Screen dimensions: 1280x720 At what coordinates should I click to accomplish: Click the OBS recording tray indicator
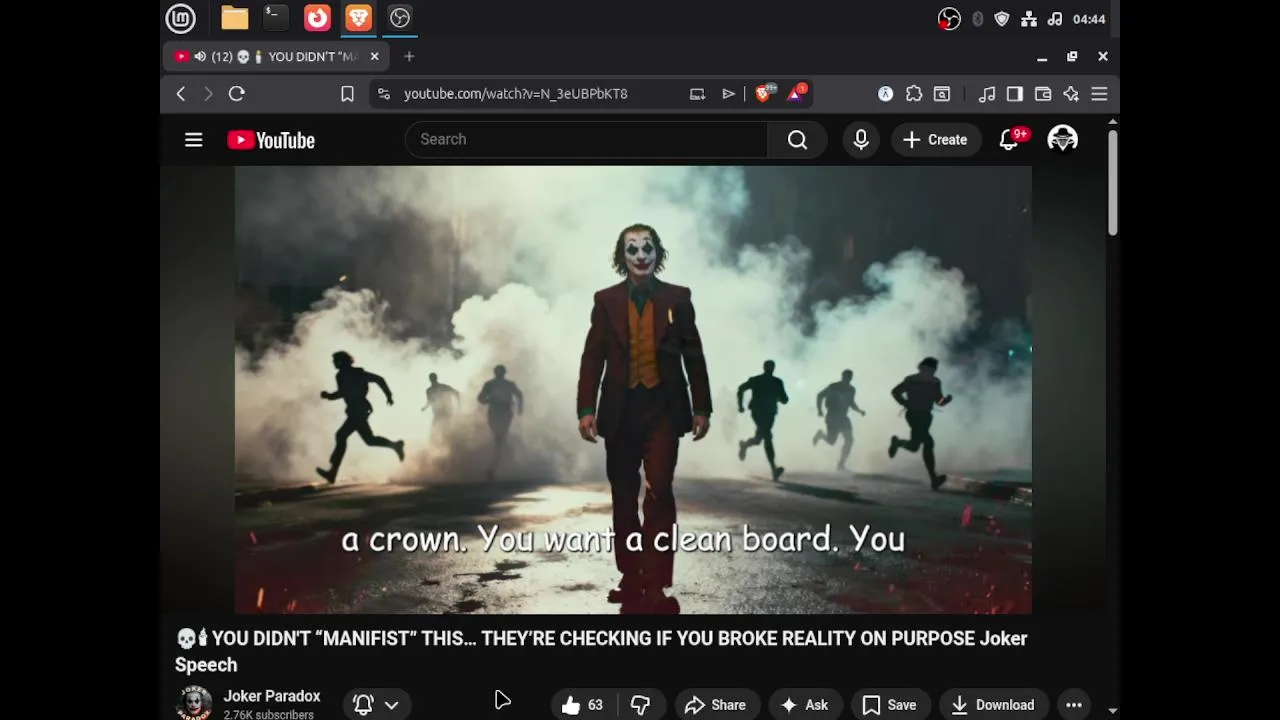pyautogui.click(x=949, y=19)
